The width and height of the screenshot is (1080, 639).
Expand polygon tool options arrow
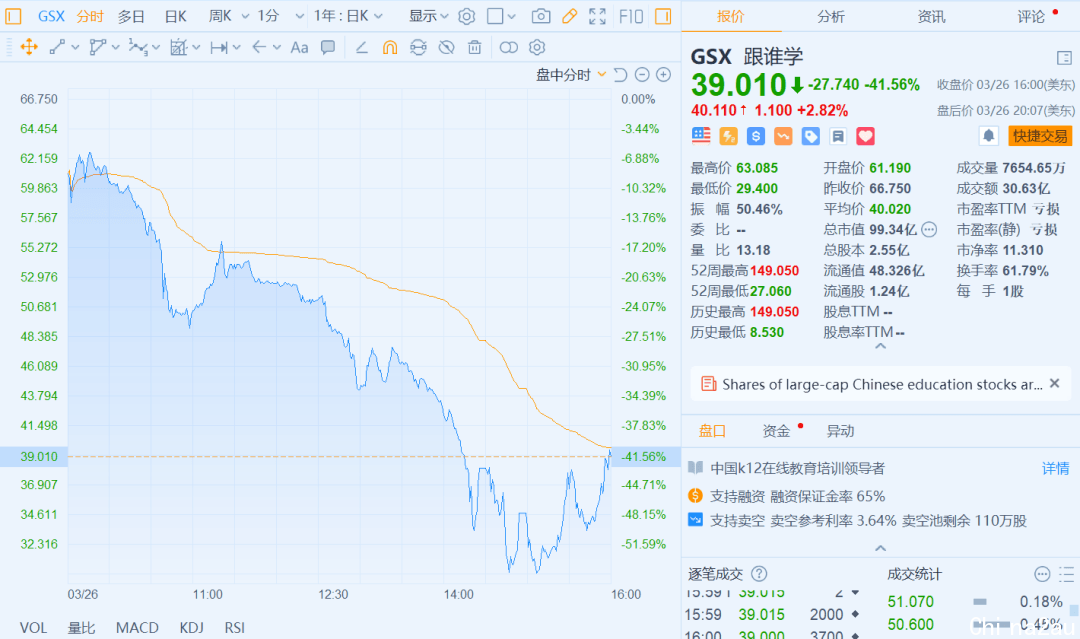pos(116,48)
